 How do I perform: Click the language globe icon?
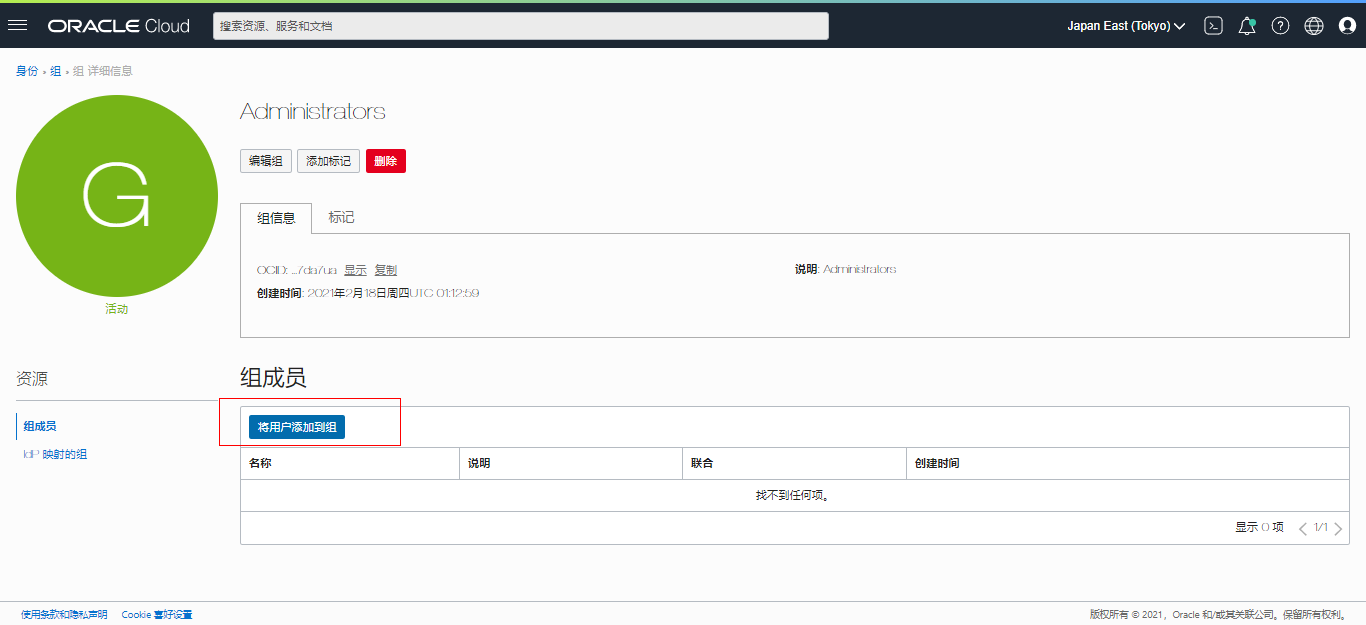pos(1314,26)
